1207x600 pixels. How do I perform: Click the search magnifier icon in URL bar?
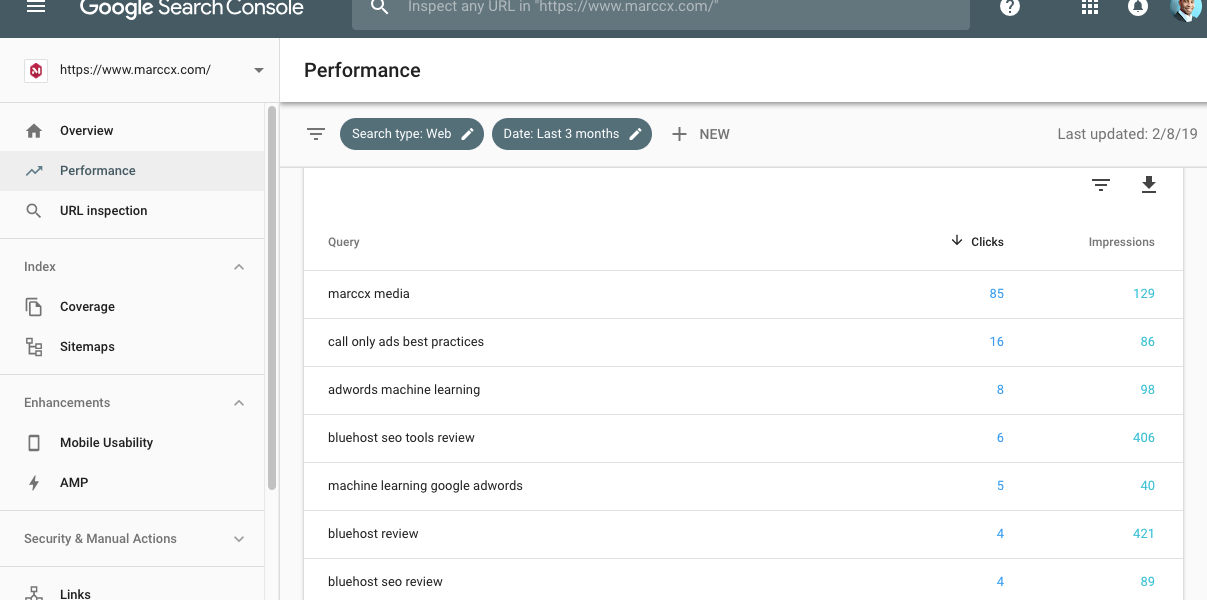tap(379, 7)
